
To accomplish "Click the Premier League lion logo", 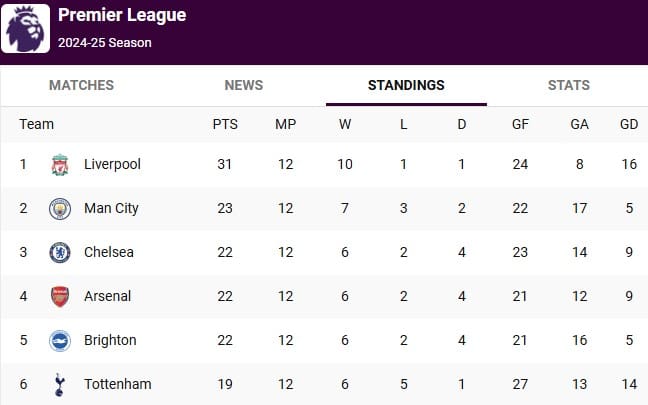I will pos(26,29).
